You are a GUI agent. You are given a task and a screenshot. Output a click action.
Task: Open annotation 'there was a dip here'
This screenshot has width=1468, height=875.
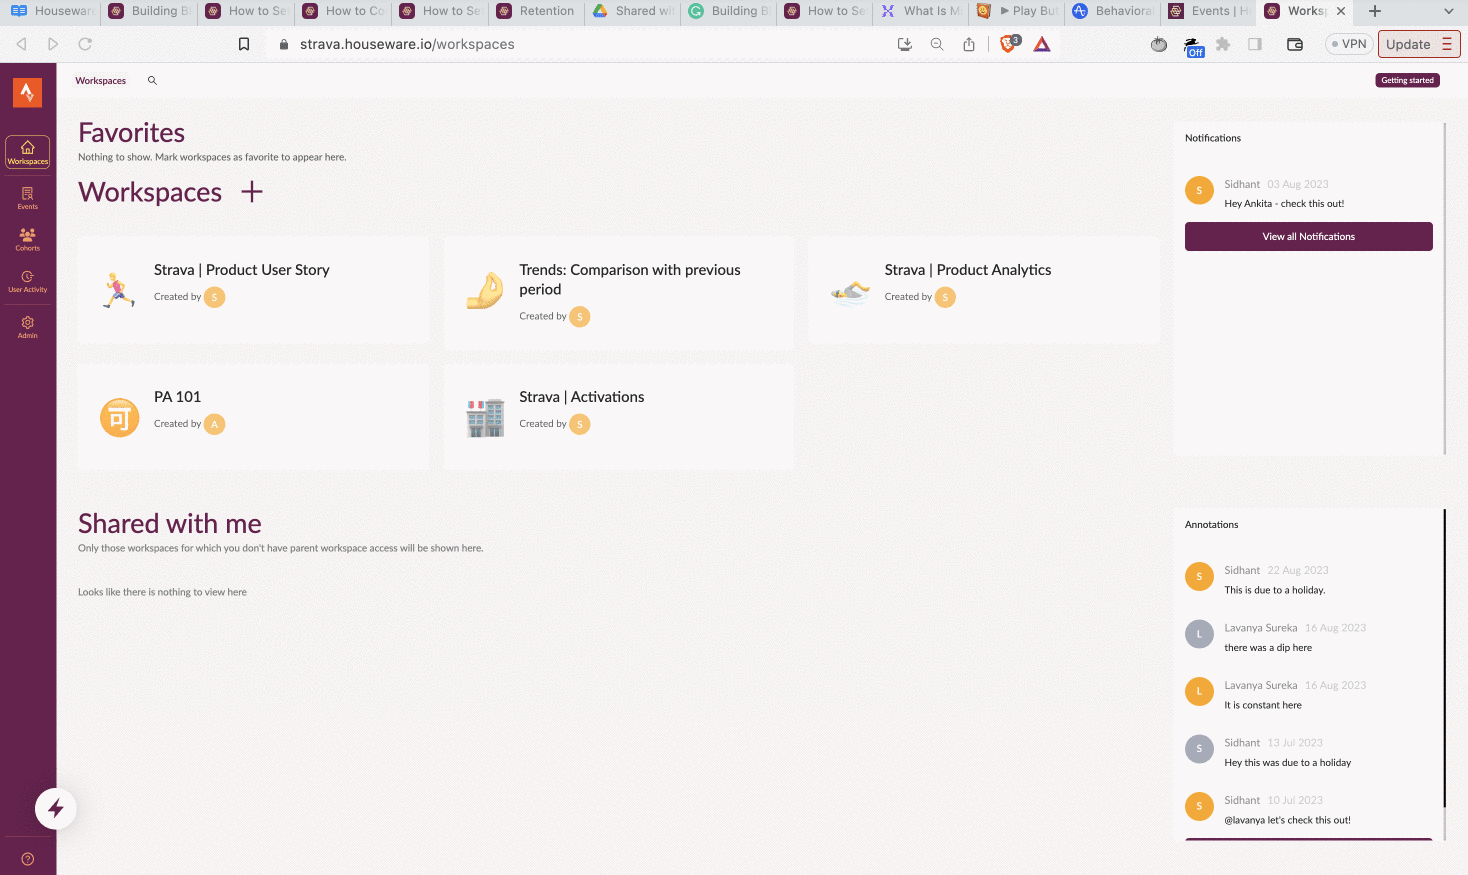1308,637
